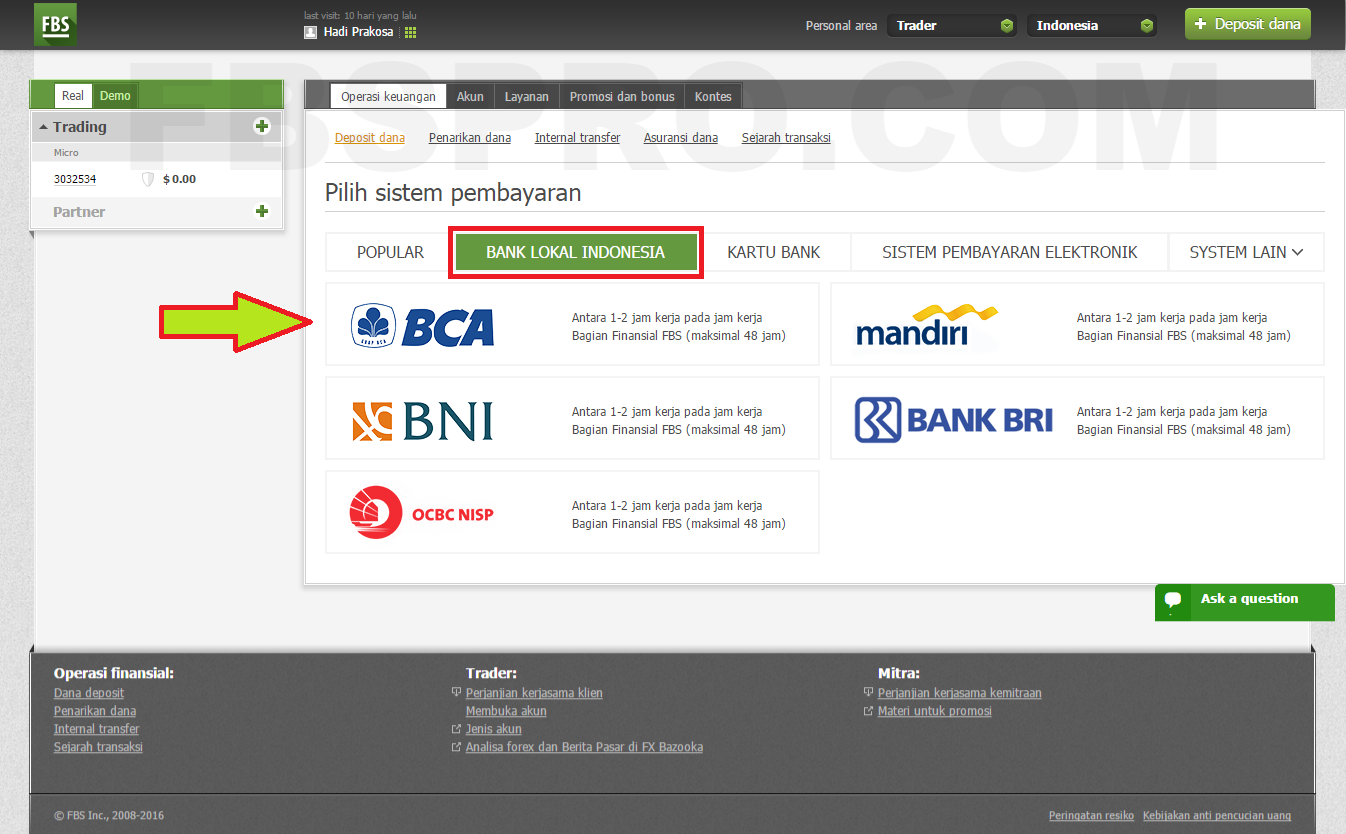Open footer Penarikan dana link
This screenshot has width=1346, height=834.
[x=95, y=711]
